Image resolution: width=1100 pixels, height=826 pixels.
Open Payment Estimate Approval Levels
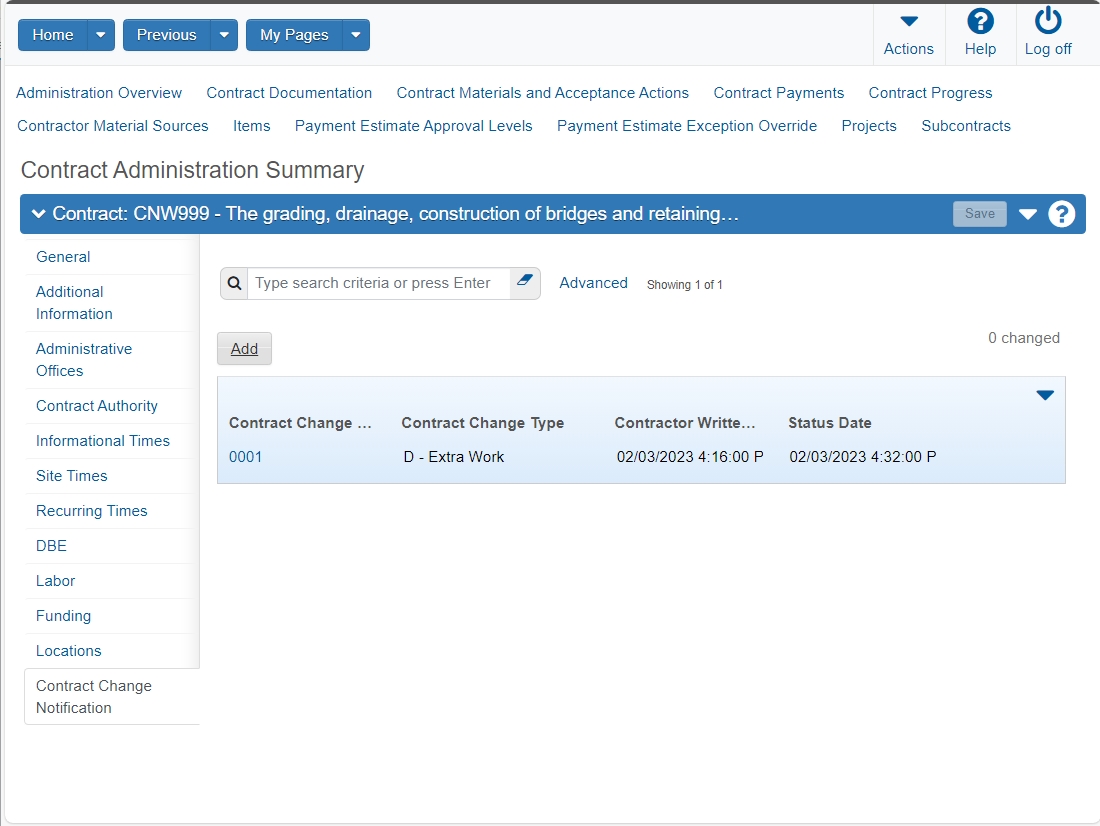click(413, 126)
